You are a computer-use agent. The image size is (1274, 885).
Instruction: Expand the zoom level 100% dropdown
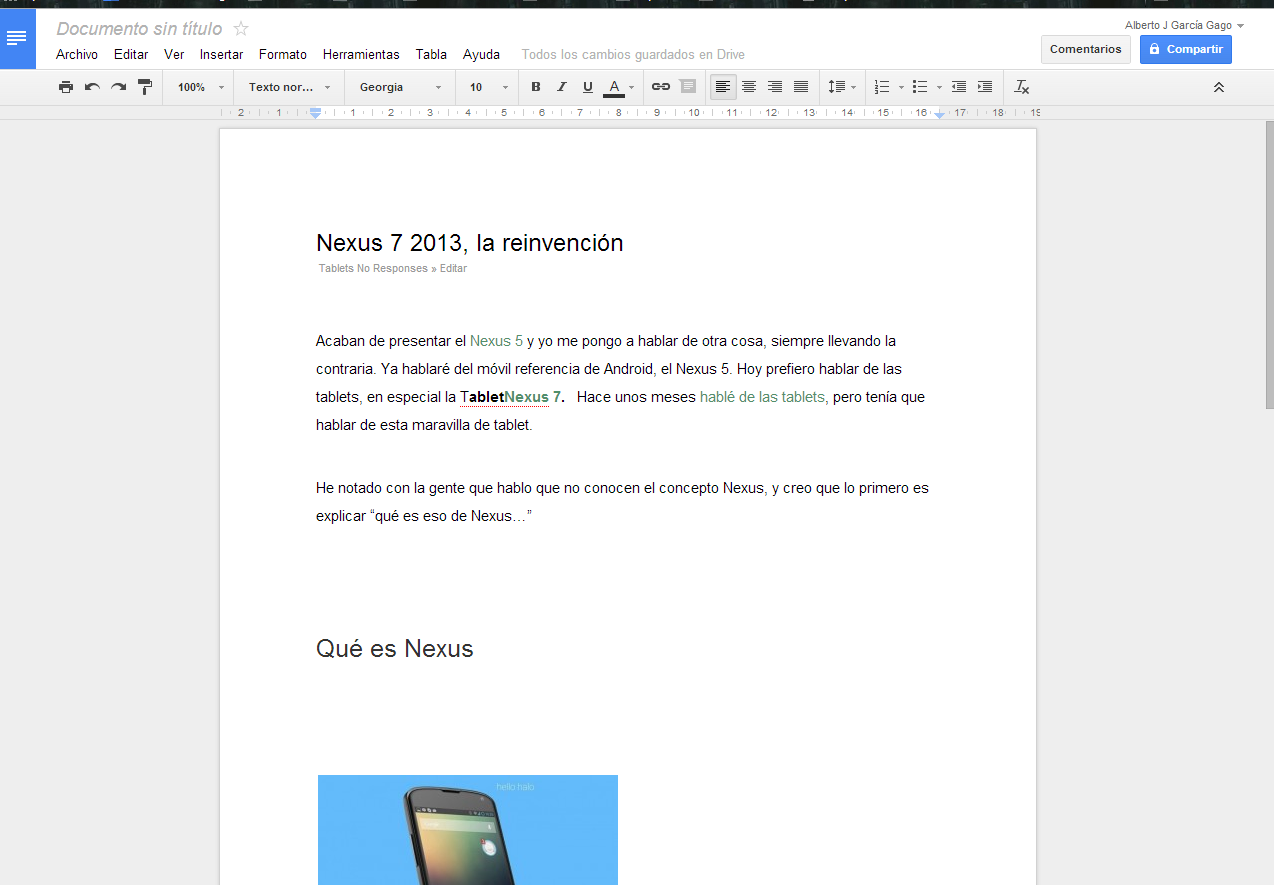click(200, 87)
